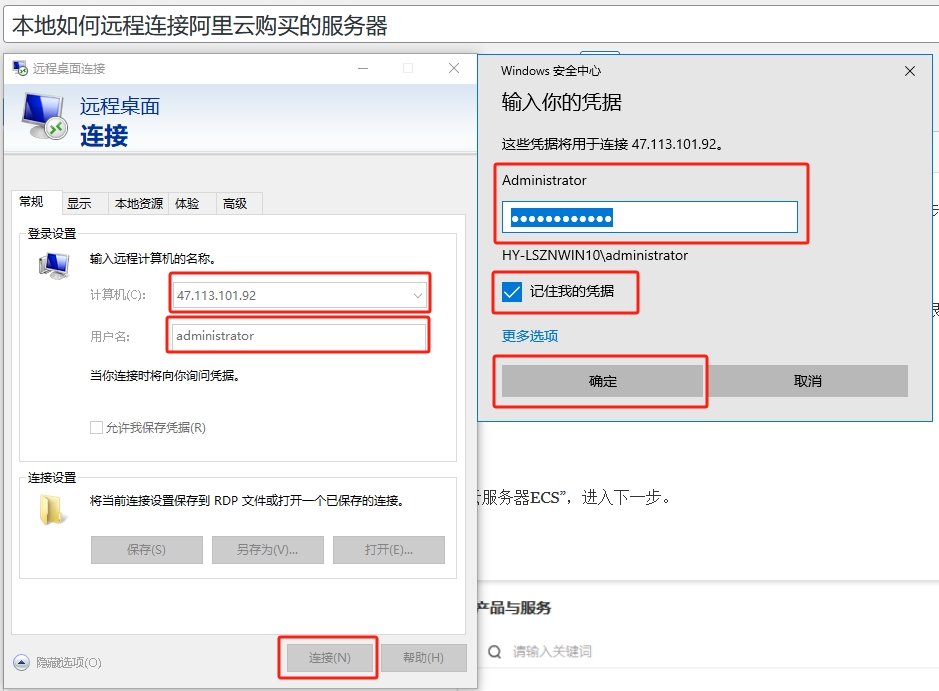939x691 pixels.
Task: Click the 用户名 administrator field
Action: tap(299, 336)
